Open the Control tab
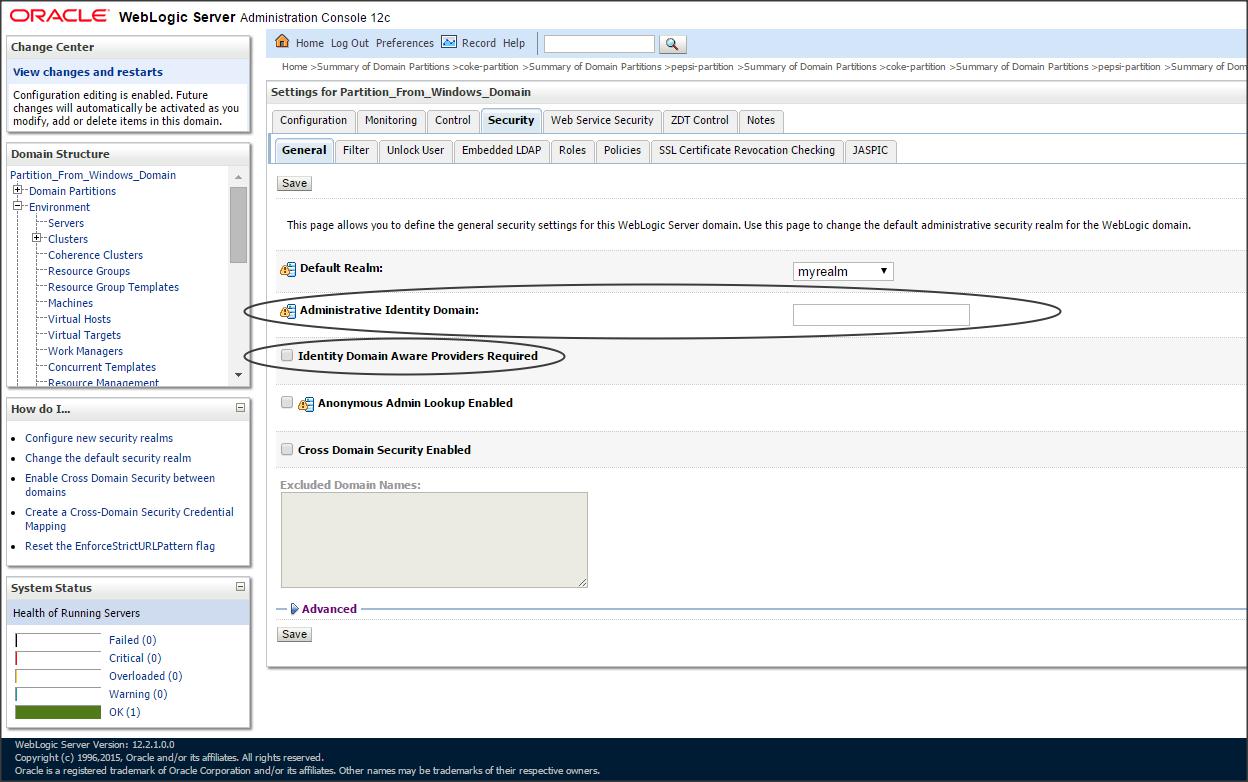The image size is (1248, 782). click(x=452, y=120)
